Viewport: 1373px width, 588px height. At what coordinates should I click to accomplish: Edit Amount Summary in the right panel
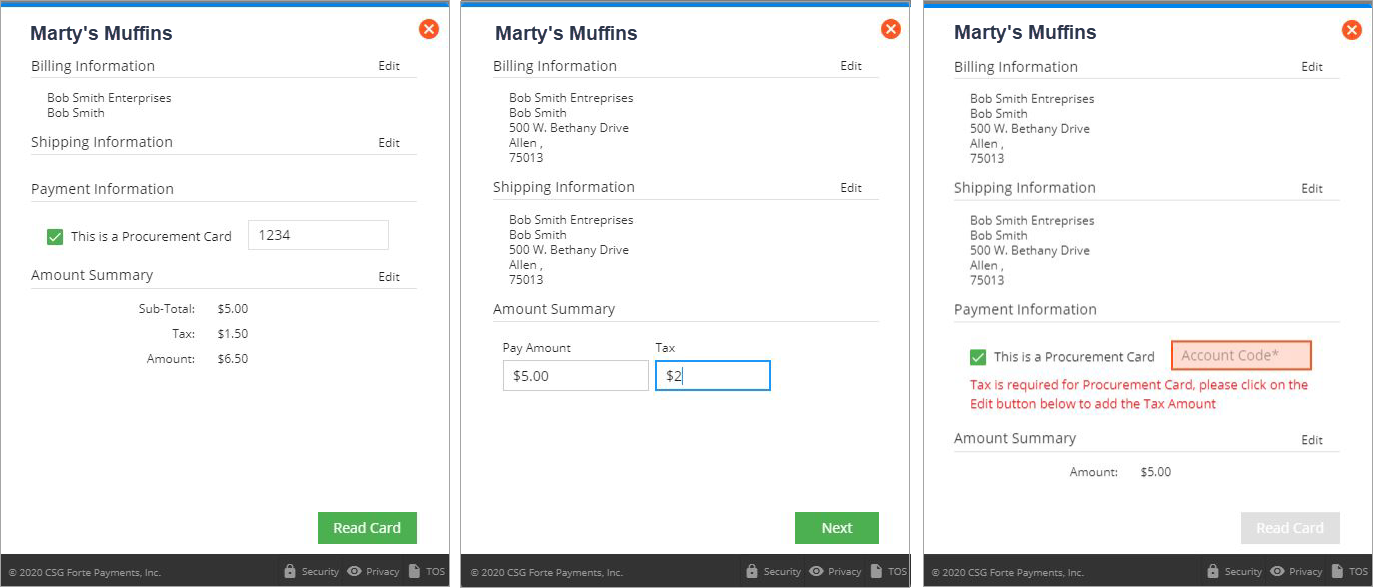tap(1312, 440)
